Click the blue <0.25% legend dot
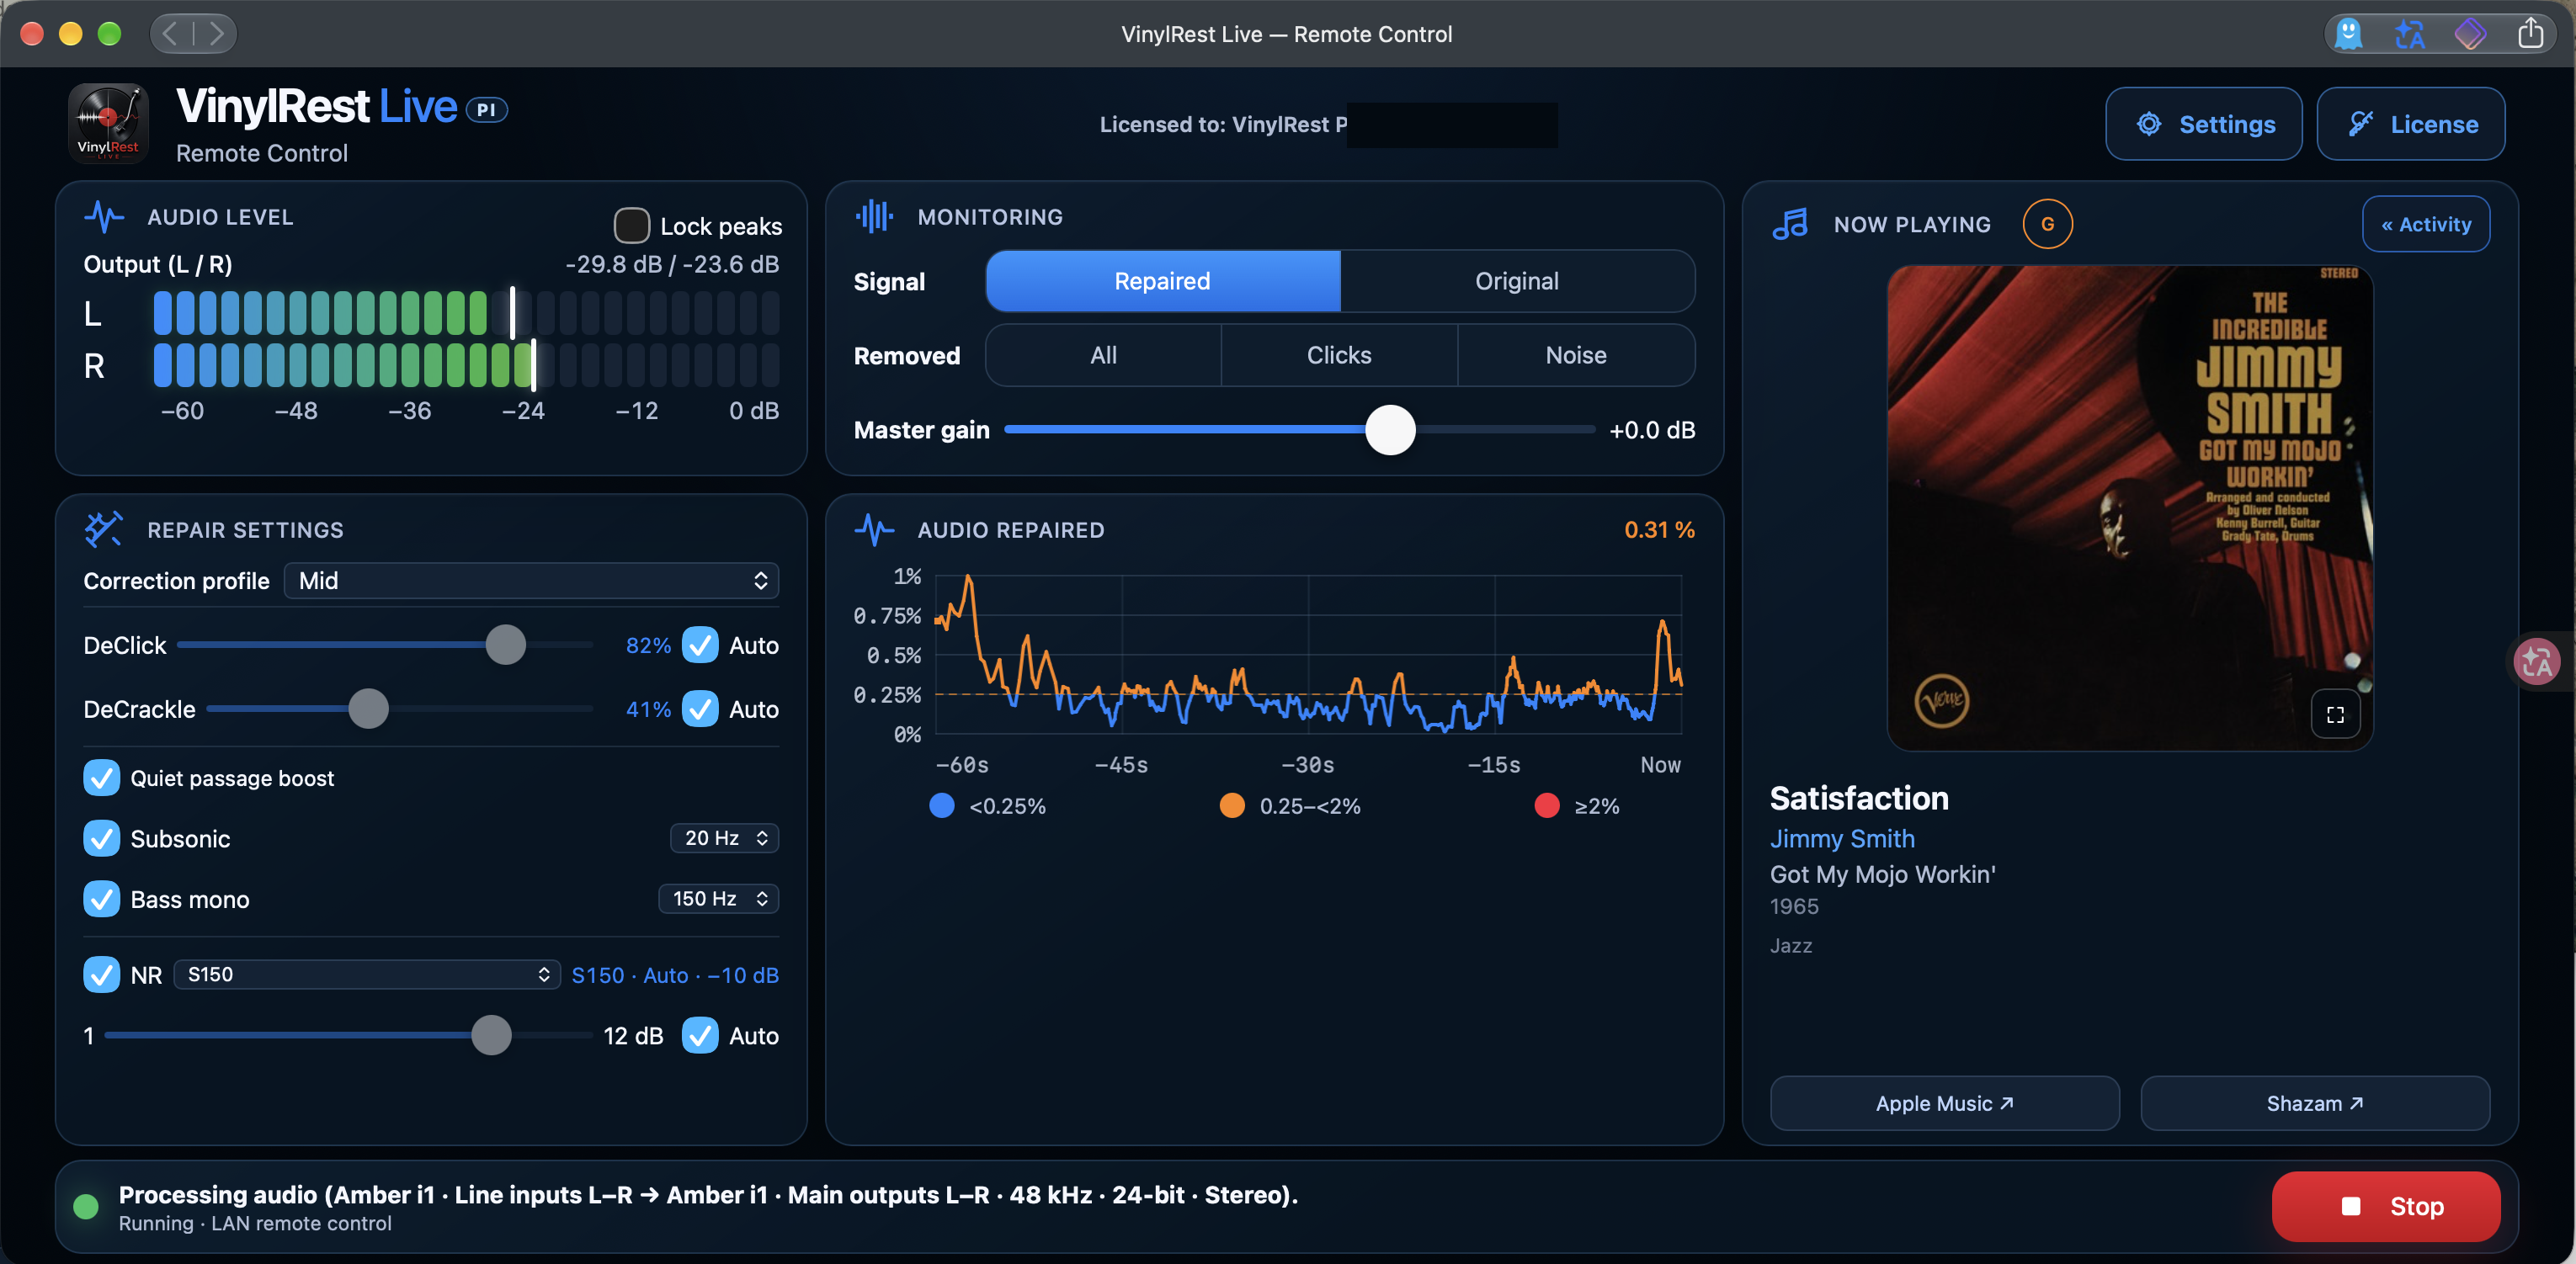 point(941,806)
